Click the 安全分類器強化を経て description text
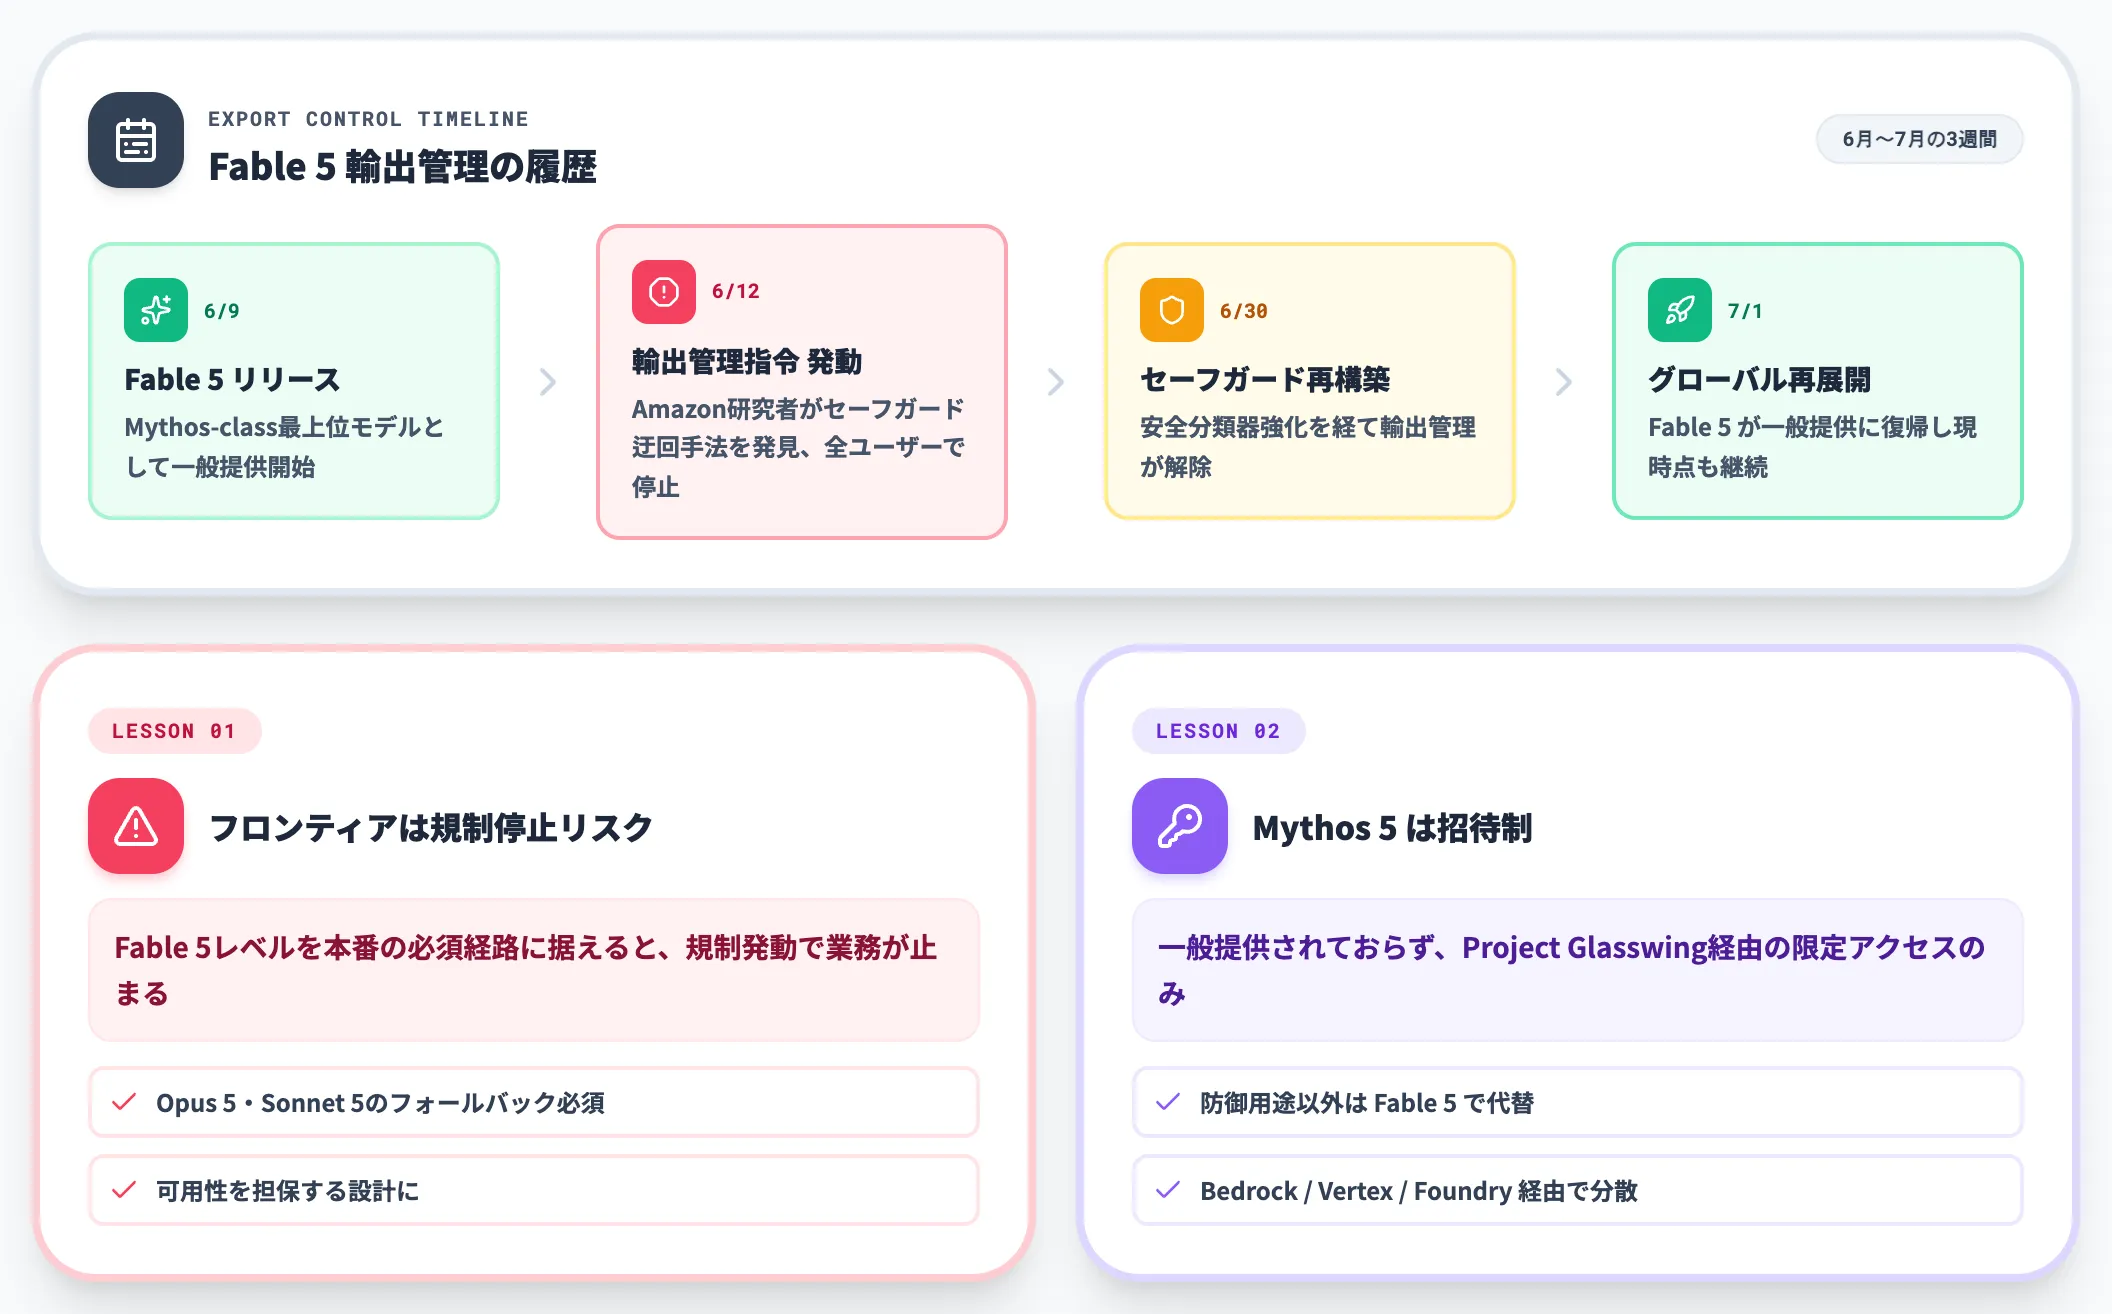Viewport: 2112px width, 1314px height. [1308, 447]
